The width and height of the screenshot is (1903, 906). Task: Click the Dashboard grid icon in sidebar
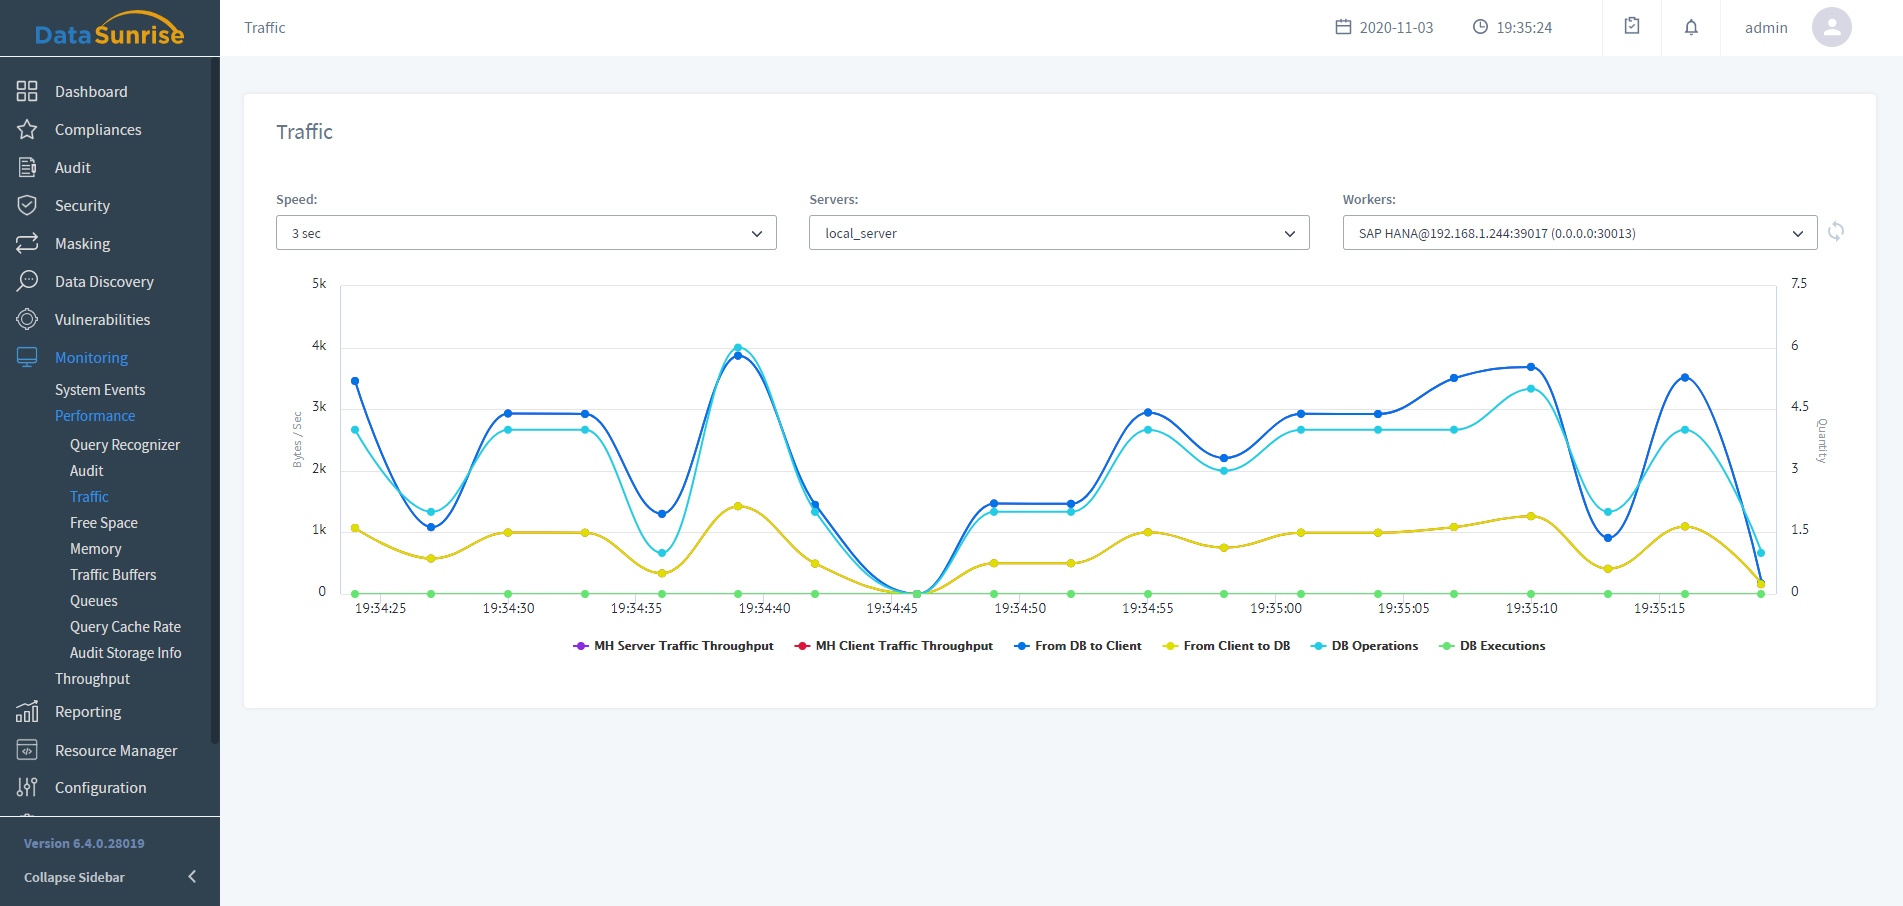click(27, 92)
